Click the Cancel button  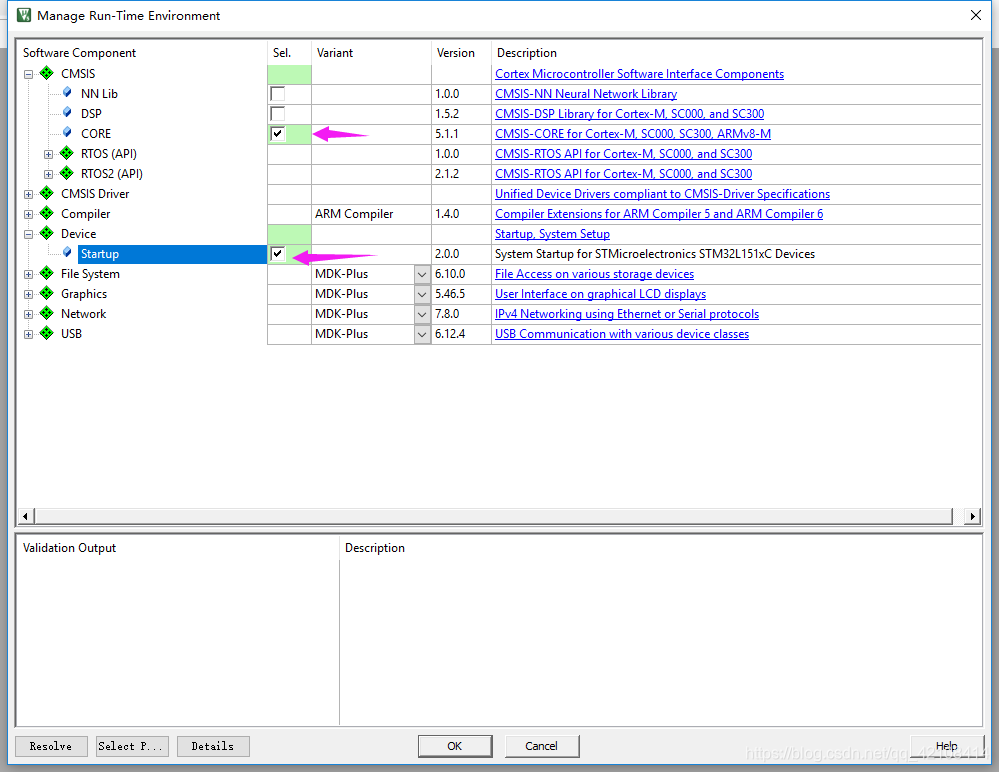(542, 746)
